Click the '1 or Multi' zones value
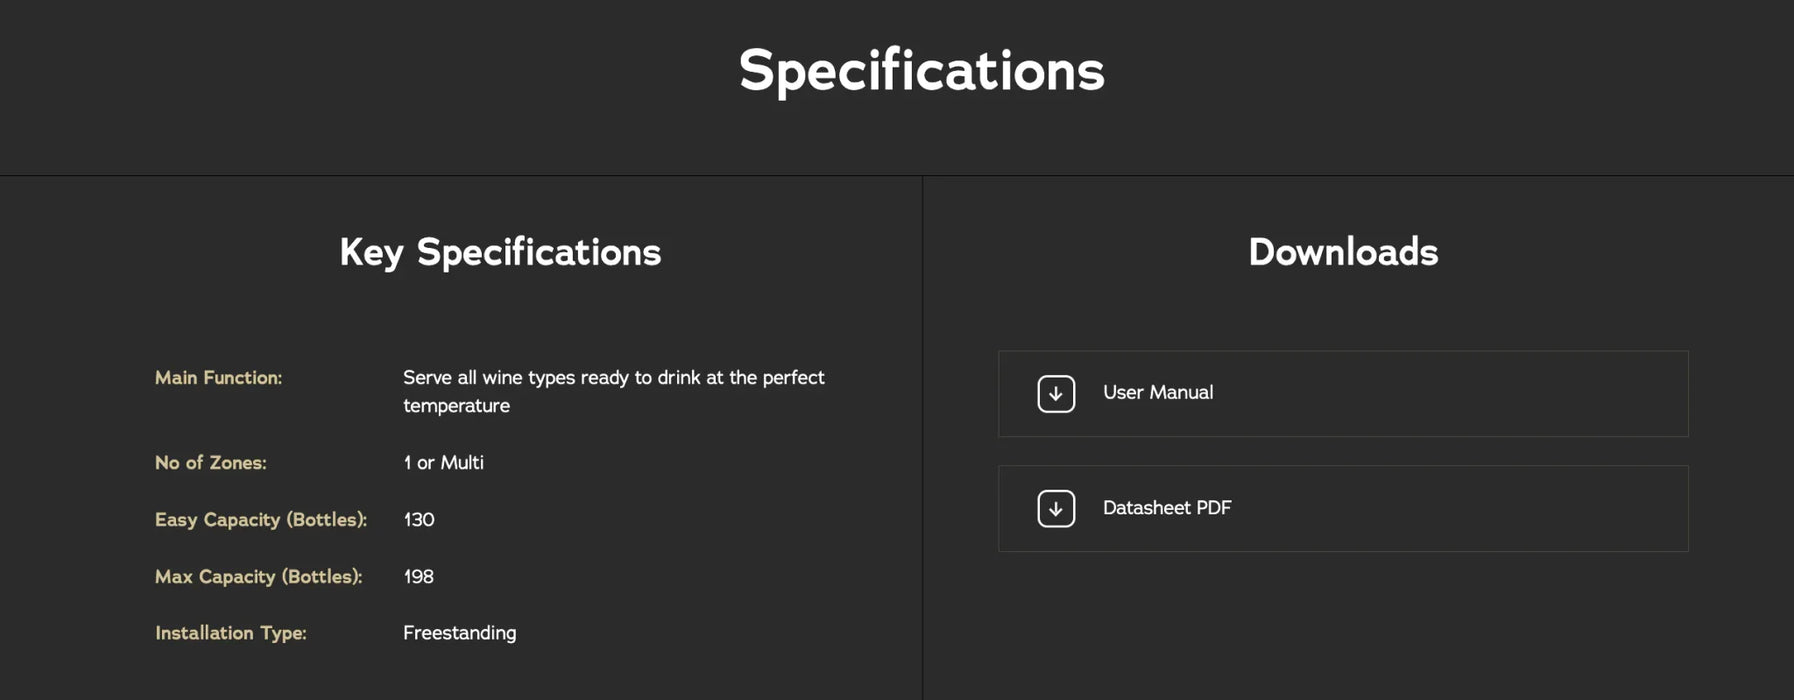Screen dimensions: 1794x700 (x=443, y=463)
